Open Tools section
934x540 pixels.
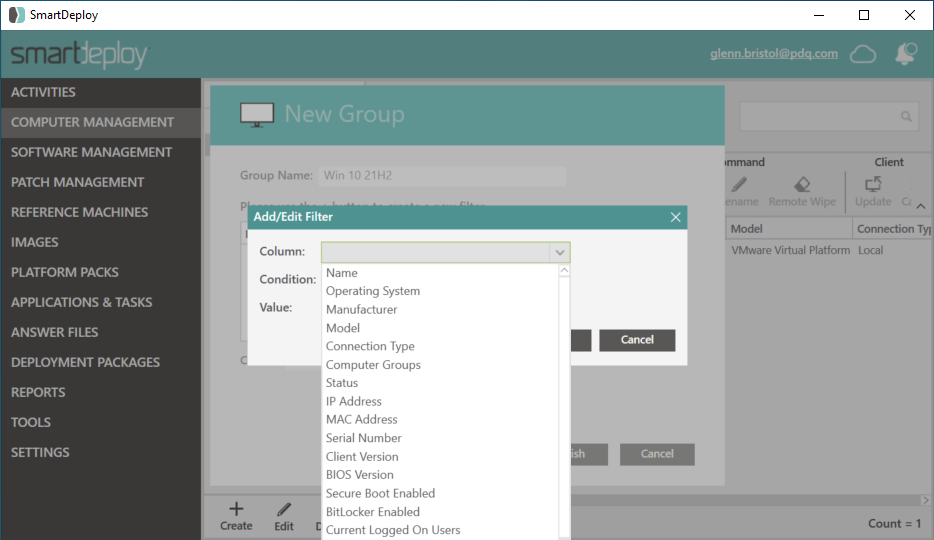pos(101,423)
